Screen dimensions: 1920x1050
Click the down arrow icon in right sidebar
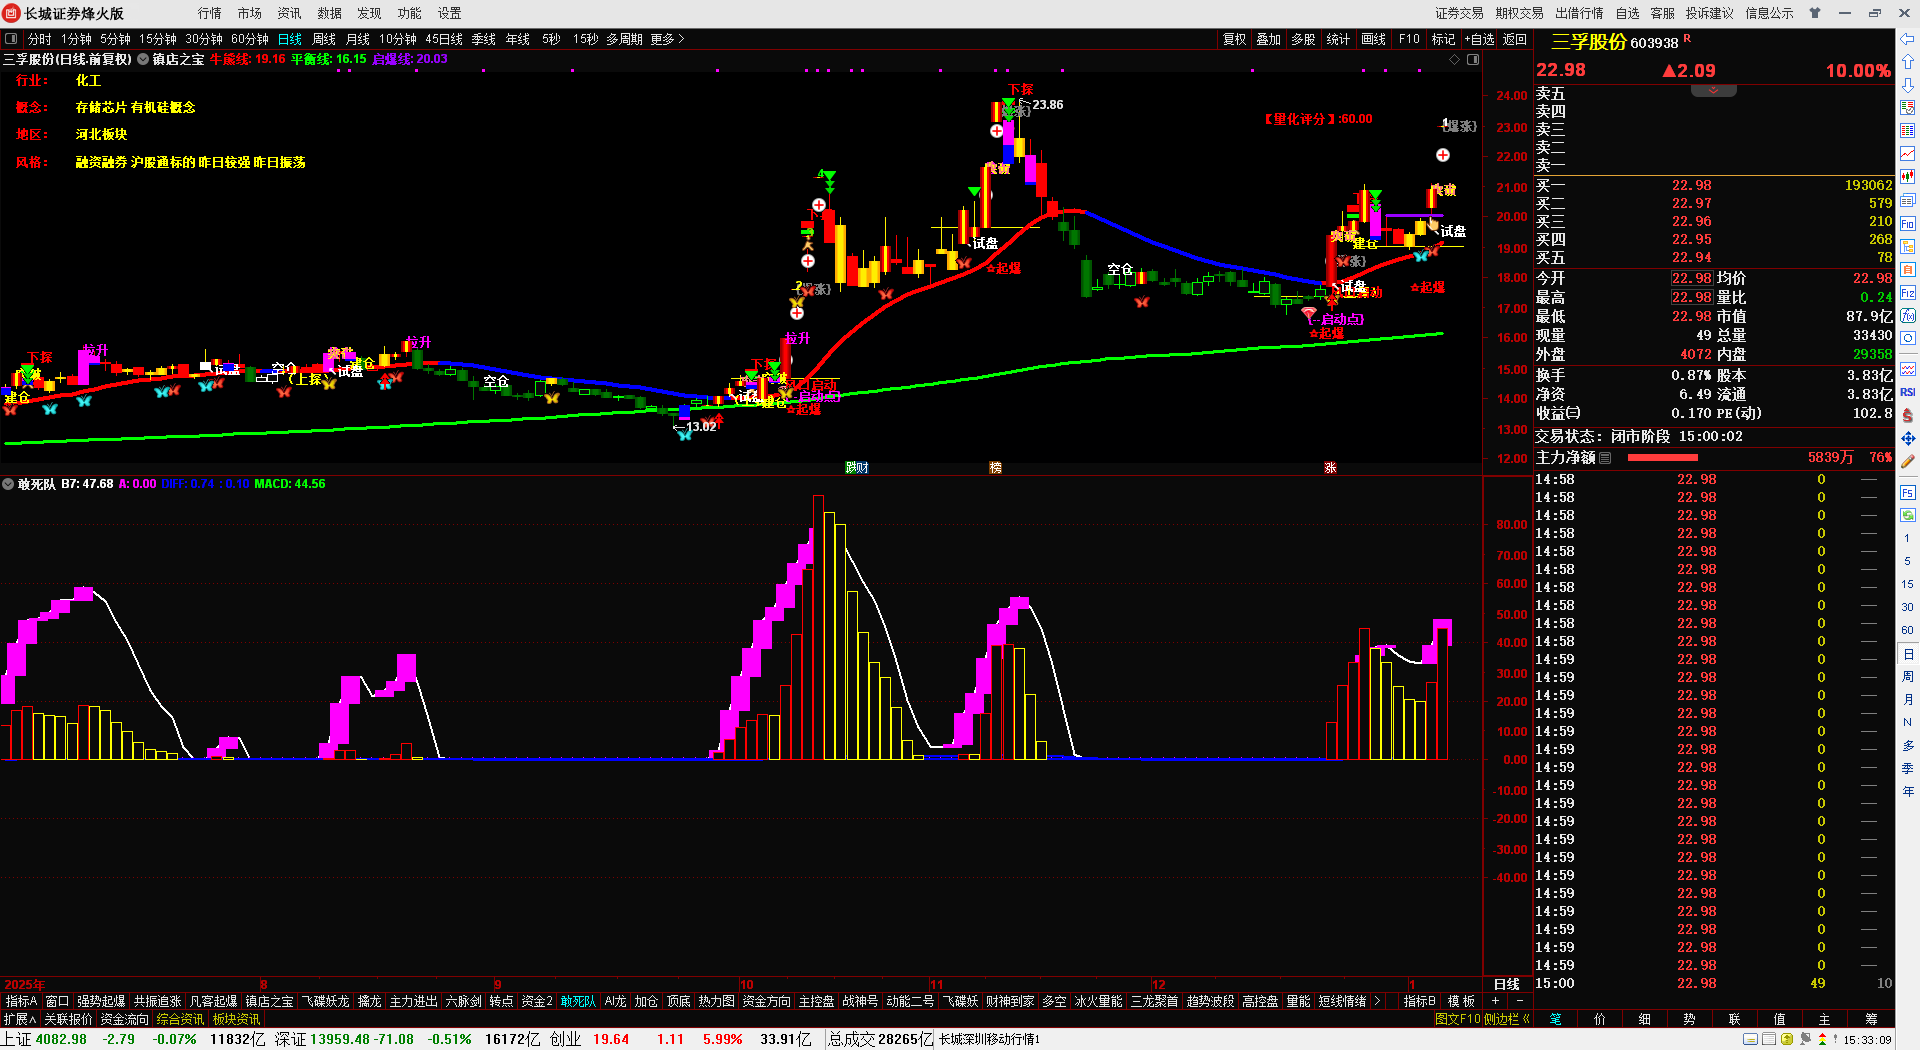[x=1908, y=85]
